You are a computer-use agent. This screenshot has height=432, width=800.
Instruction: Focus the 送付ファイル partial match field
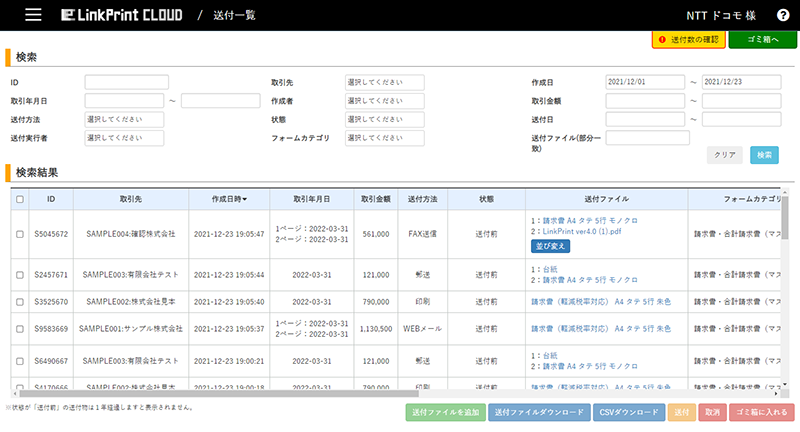point(647,138)
